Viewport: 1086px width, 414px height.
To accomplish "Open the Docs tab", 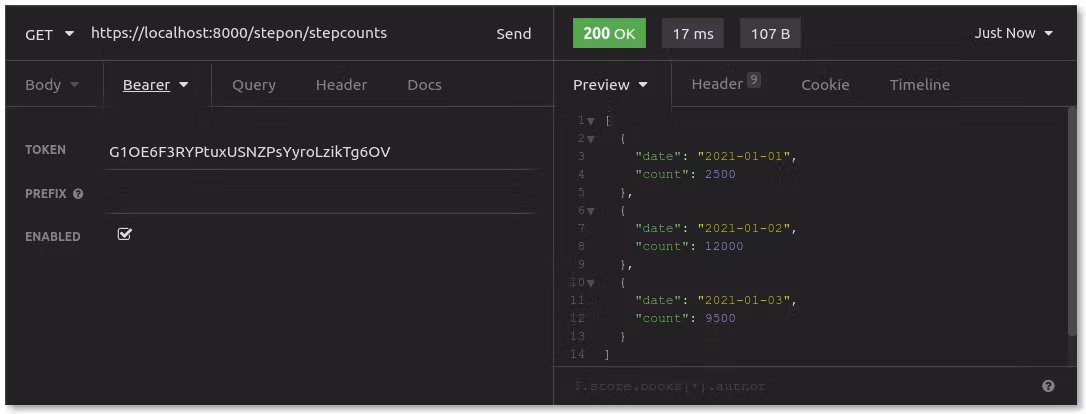I will pyautogui.click(x=424, y=85).
